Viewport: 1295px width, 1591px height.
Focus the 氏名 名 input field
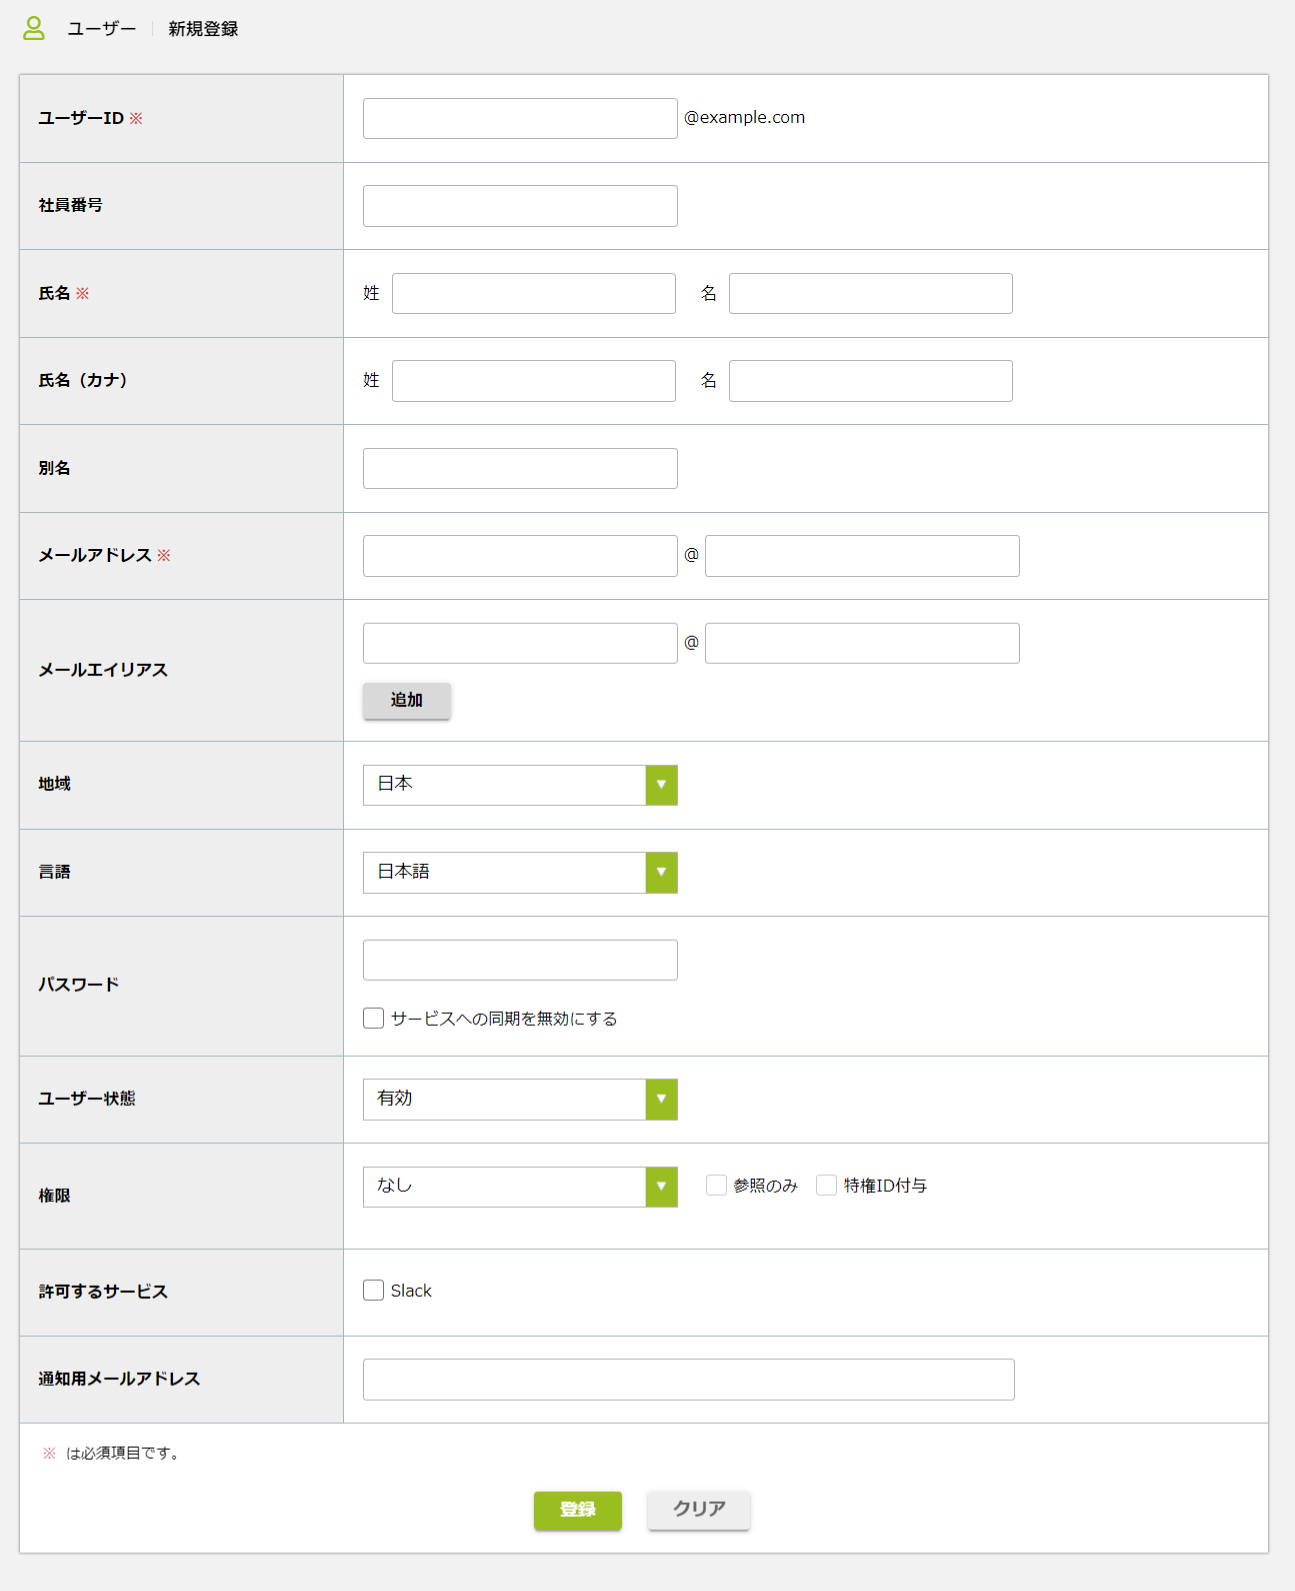pyautogui.click(x=871, y=293)
